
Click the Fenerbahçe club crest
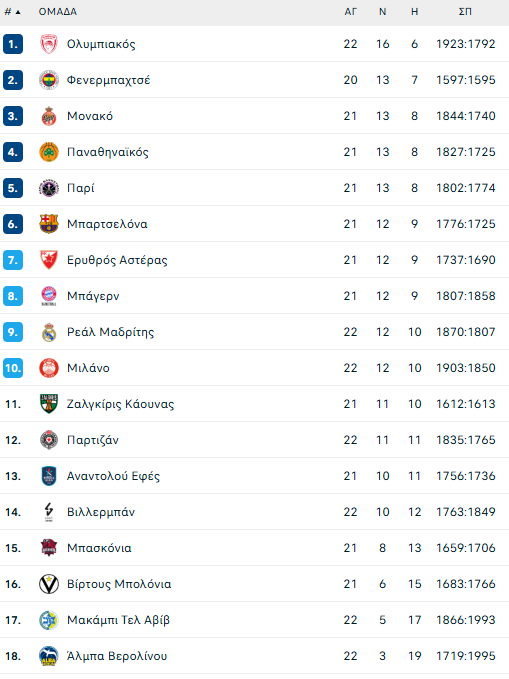click(x=49, y=80)
